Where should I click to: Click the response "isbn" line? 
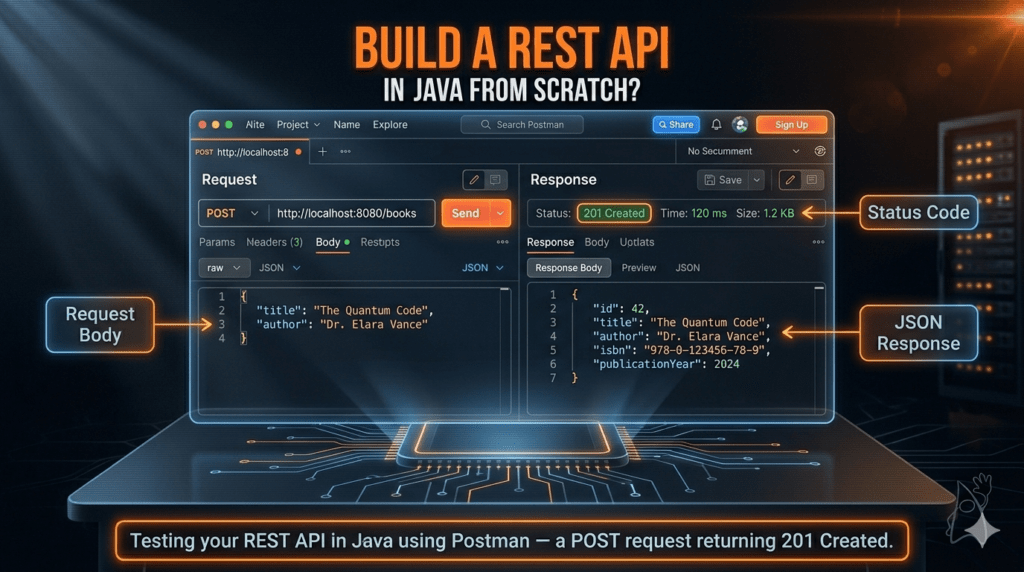(x=682, y=350)
